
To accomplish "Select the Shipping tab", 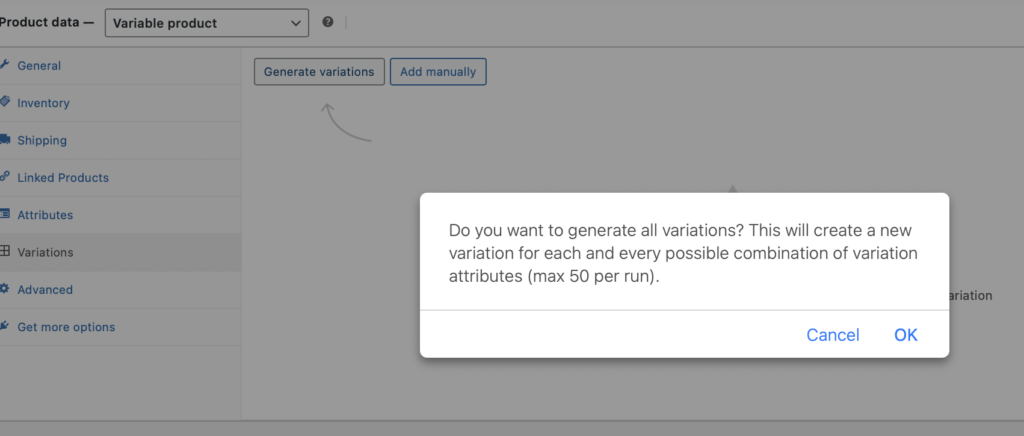I will coord(42,141).
